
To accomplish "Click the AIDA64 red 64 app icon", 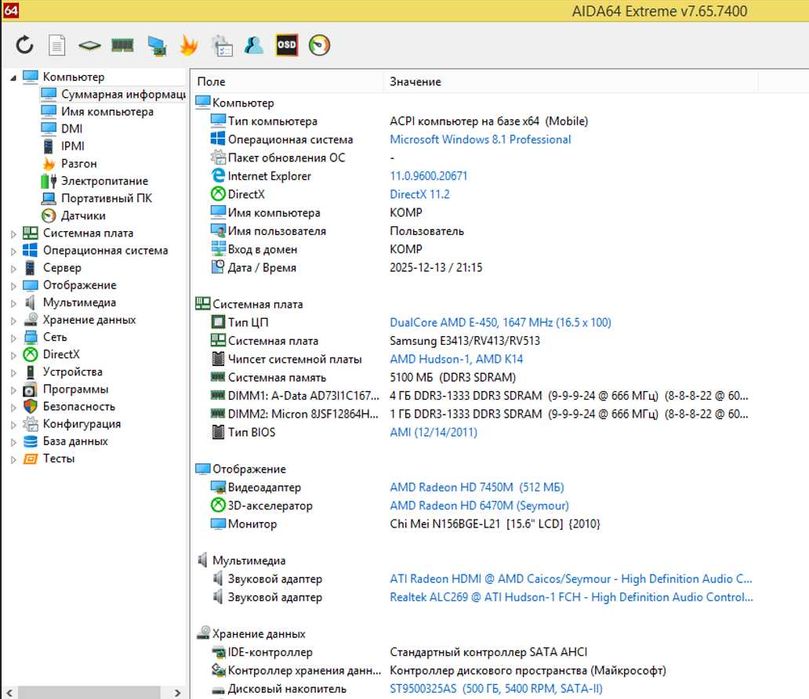I will pyautogui.click(x=10, y=10).
